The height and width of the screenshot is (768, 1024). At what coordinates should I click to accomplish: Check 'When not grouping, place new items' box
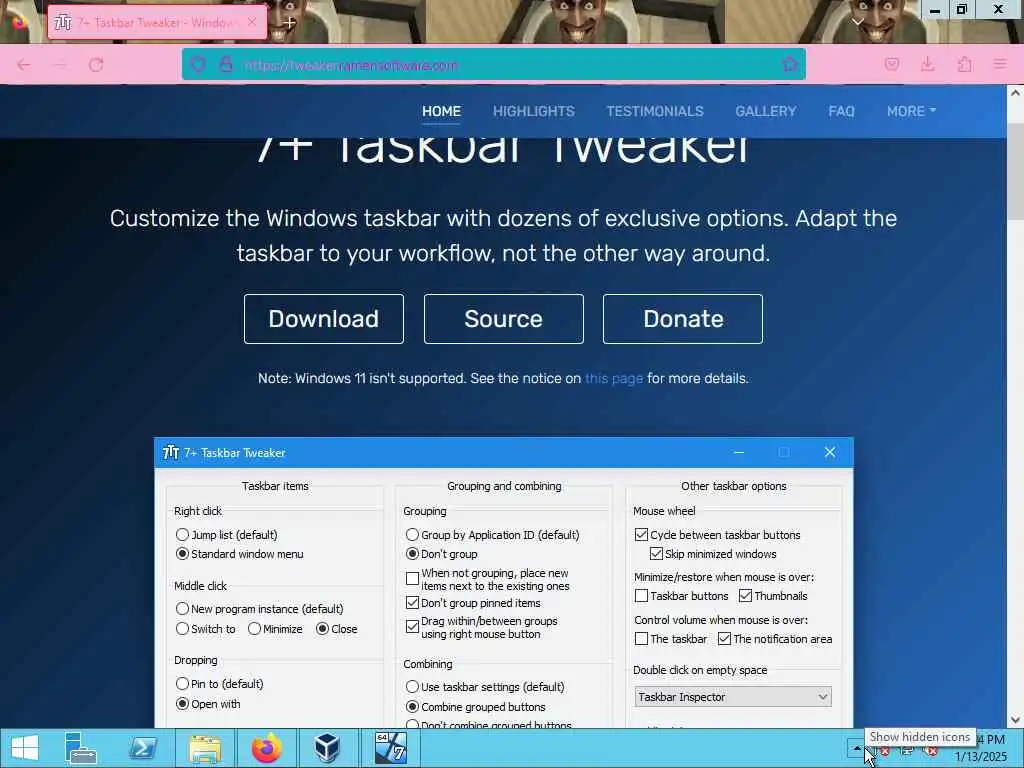412,579
